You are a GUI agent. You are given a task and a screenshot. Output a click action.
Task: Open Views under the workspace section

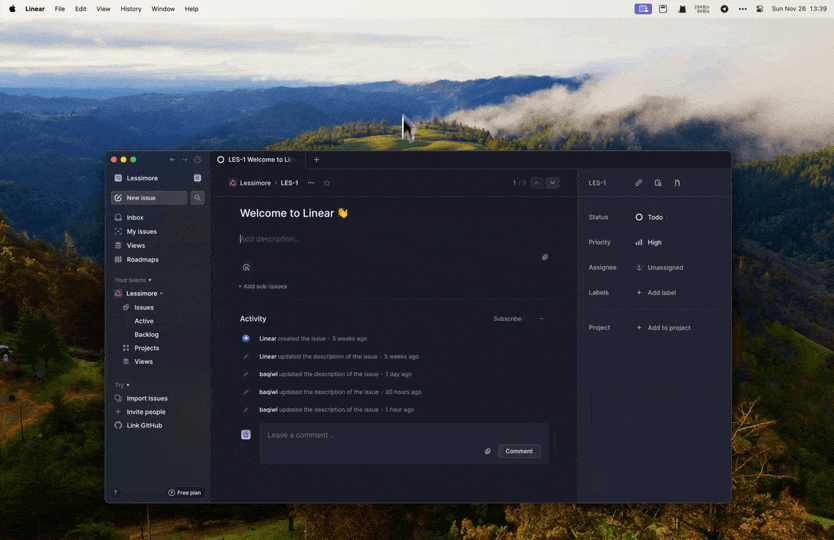click(x=136, y=246)
